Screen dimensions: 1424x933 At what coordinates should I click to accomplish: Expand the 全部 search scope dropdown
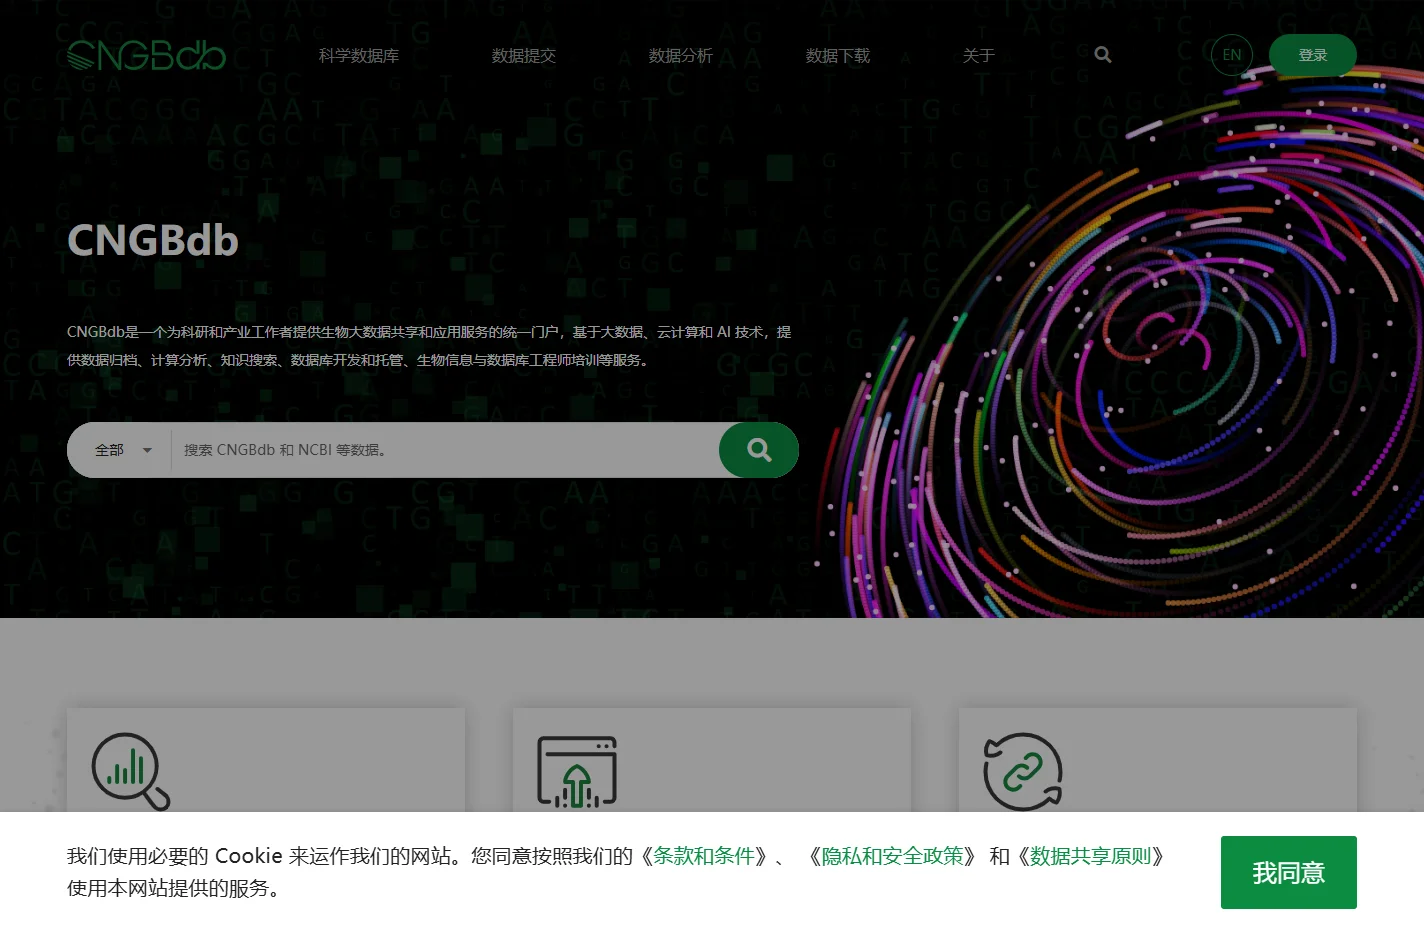[123, 450]
